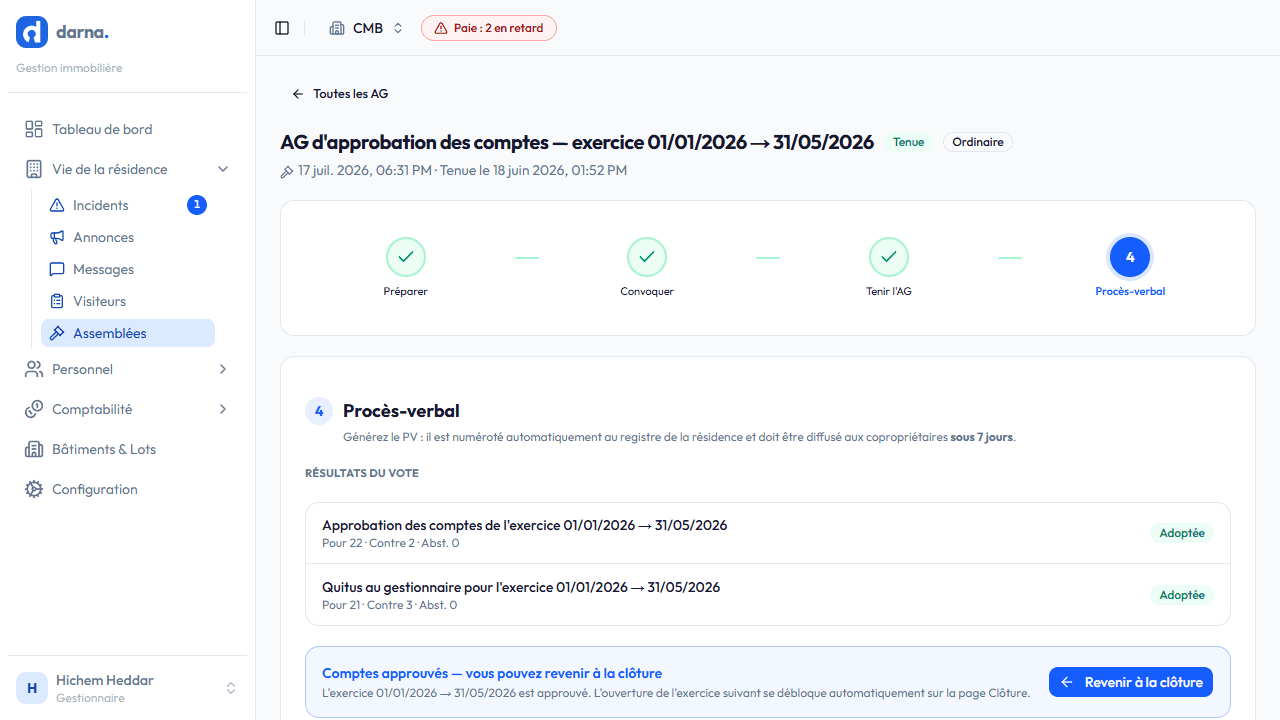Click the Incidents warning triangle icon
The width and height of the screenshot is (1280, 720).
coord(57,205)
